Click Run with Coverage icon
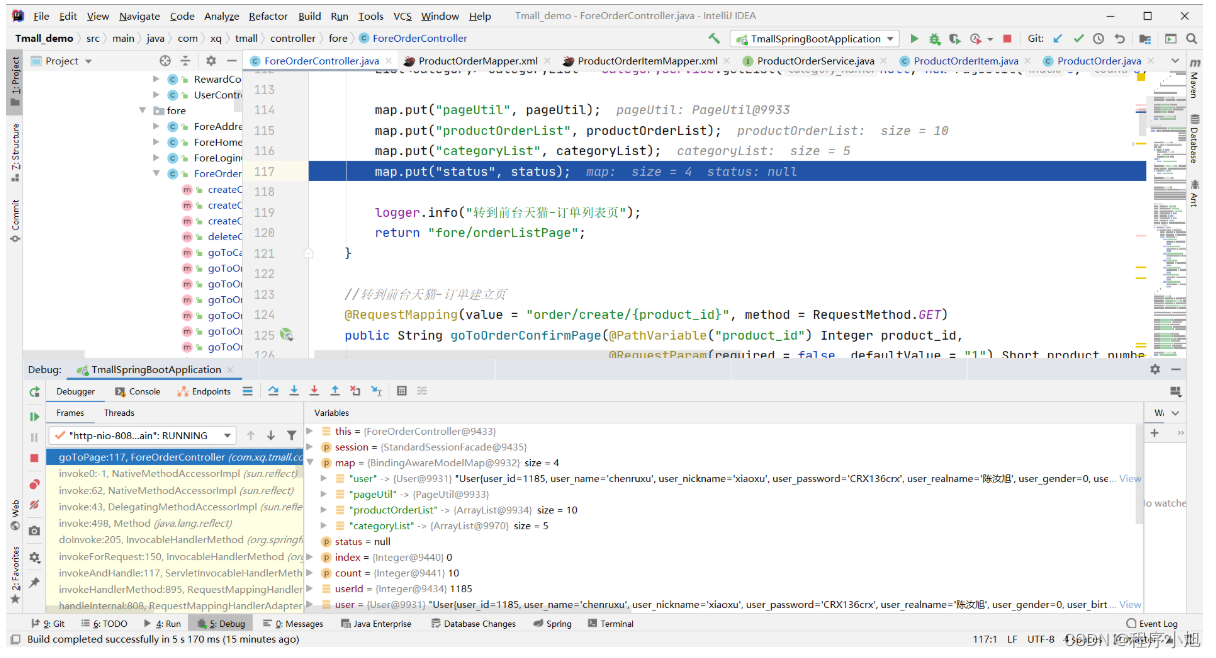 coord(953,39)
